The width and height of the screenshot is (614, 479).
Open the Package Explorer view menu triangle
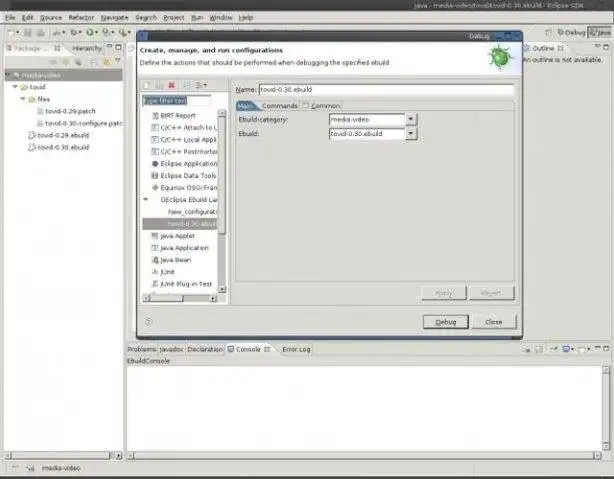point(118,60)
